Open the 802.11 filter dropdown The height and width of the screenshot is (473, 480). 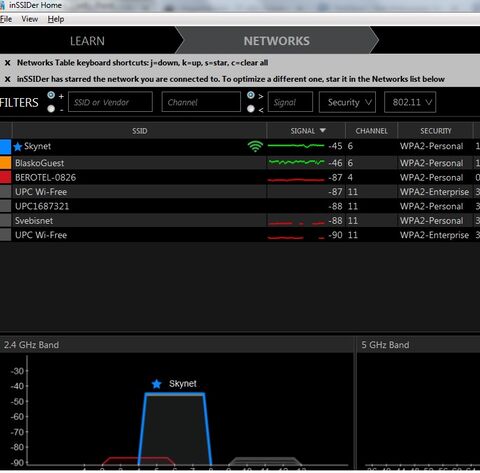(410, 102)
